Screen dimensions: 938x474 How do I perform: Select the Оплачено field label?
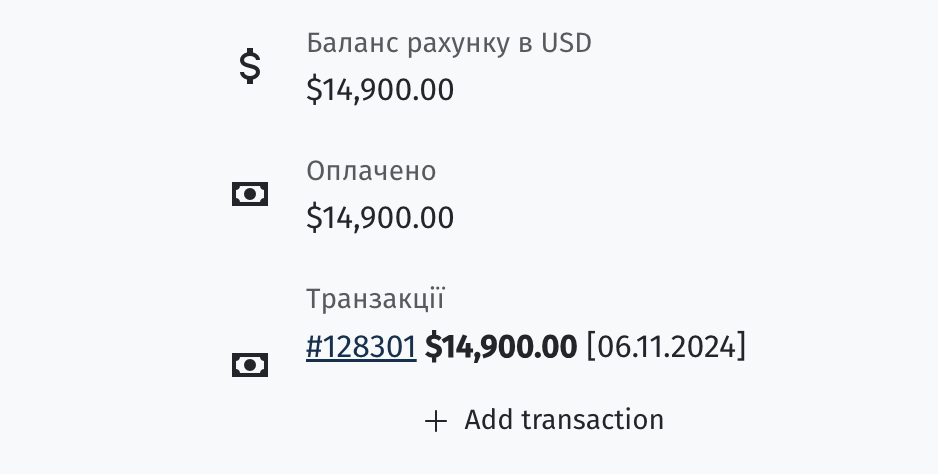point(371,171)
